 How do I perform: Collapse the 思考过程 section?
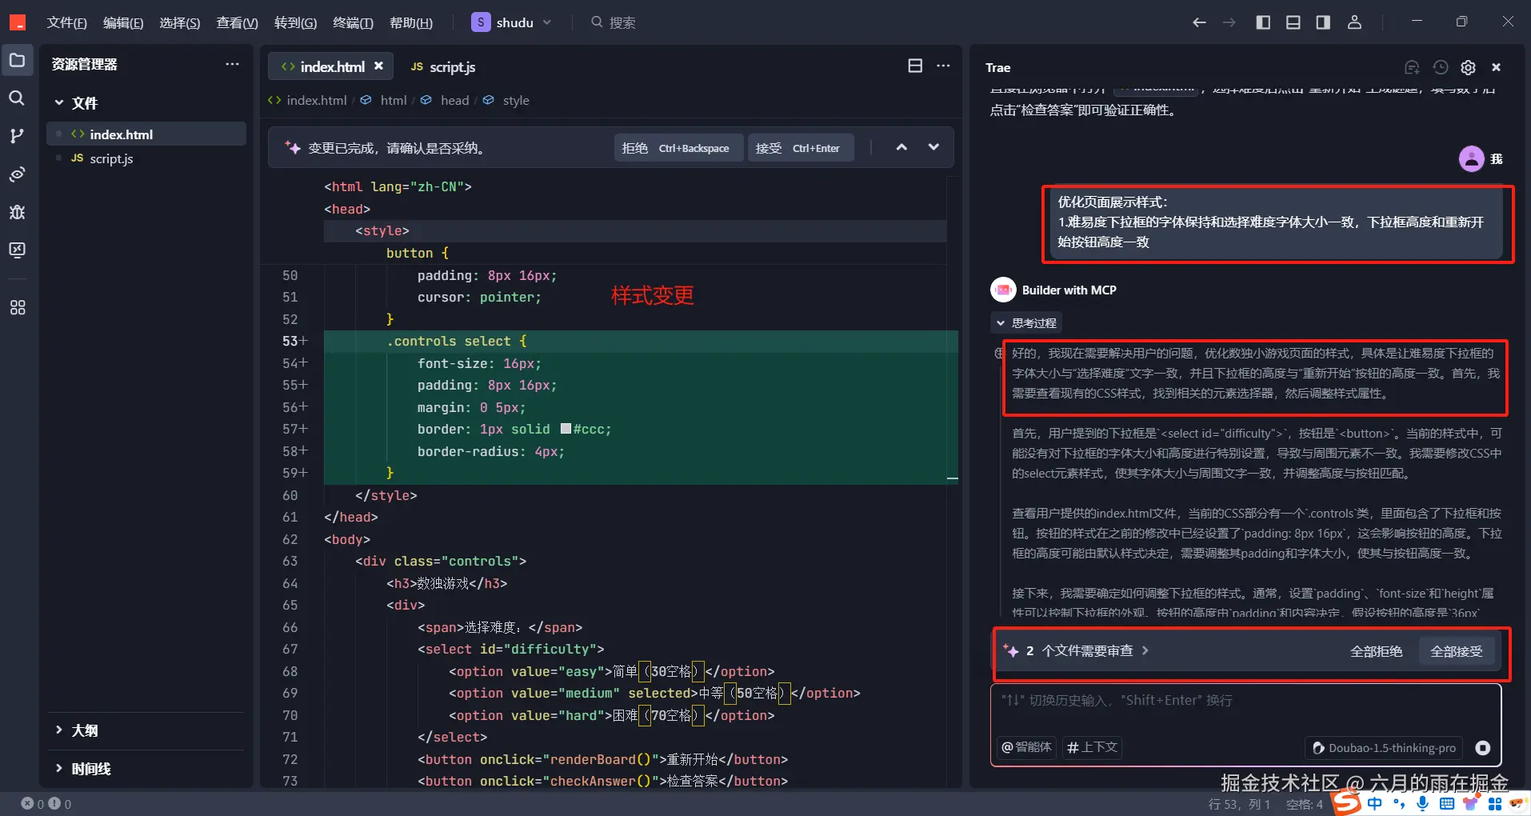1025,323
